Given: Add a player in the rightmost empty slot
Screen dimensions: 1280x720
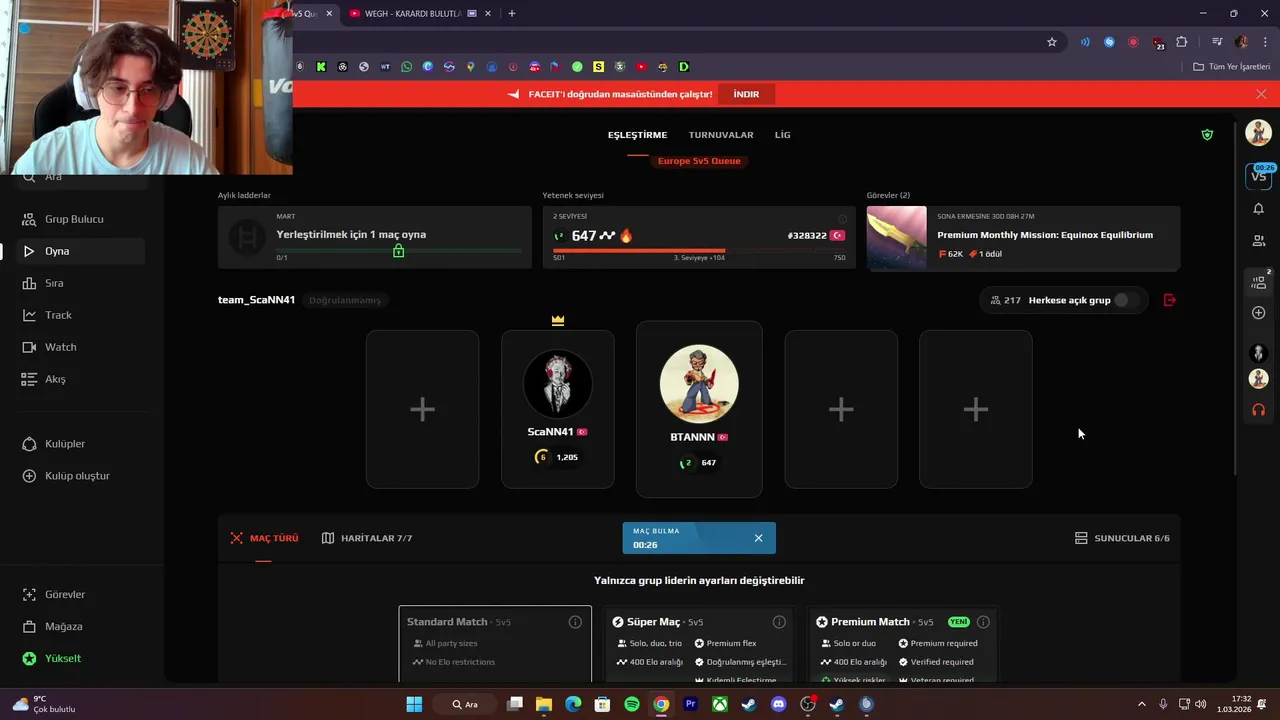Looking at the screenshot, I should 976,409.
